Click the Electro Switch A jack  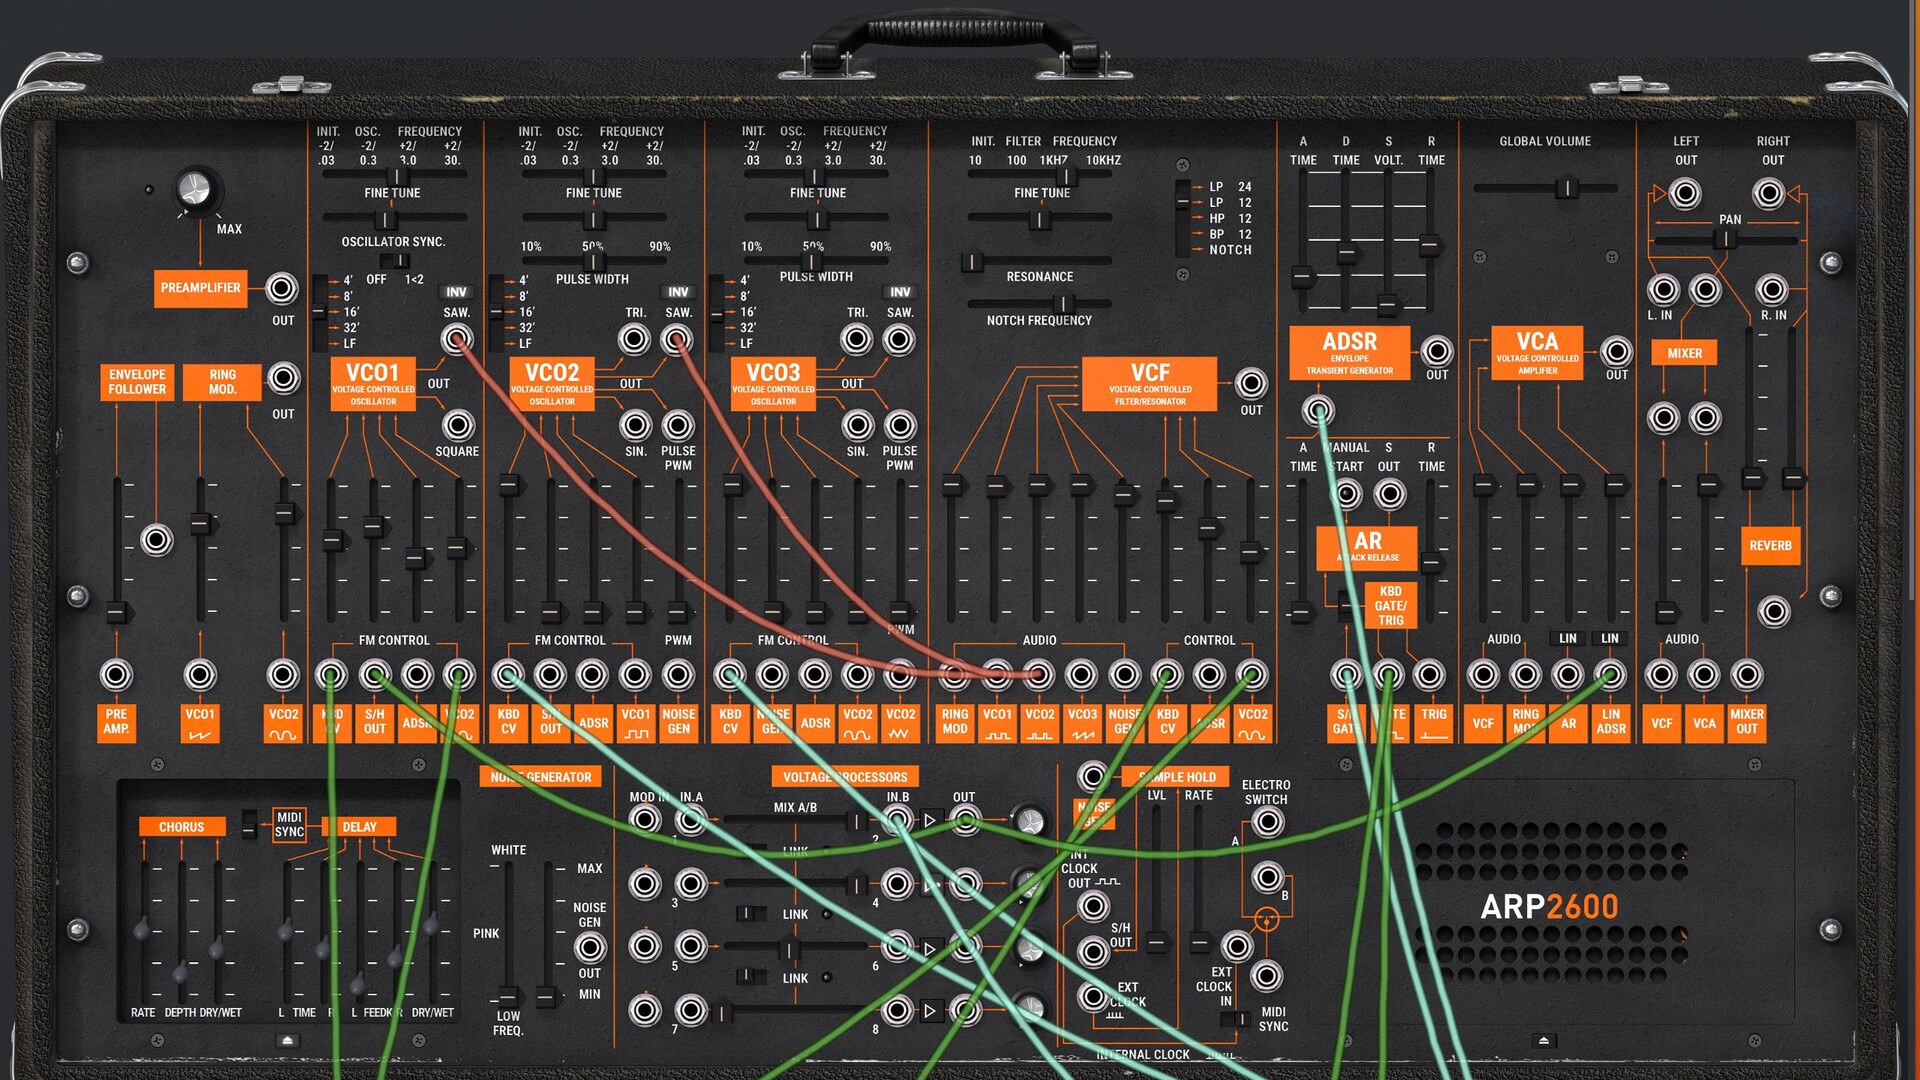[x=1268, y=822]
